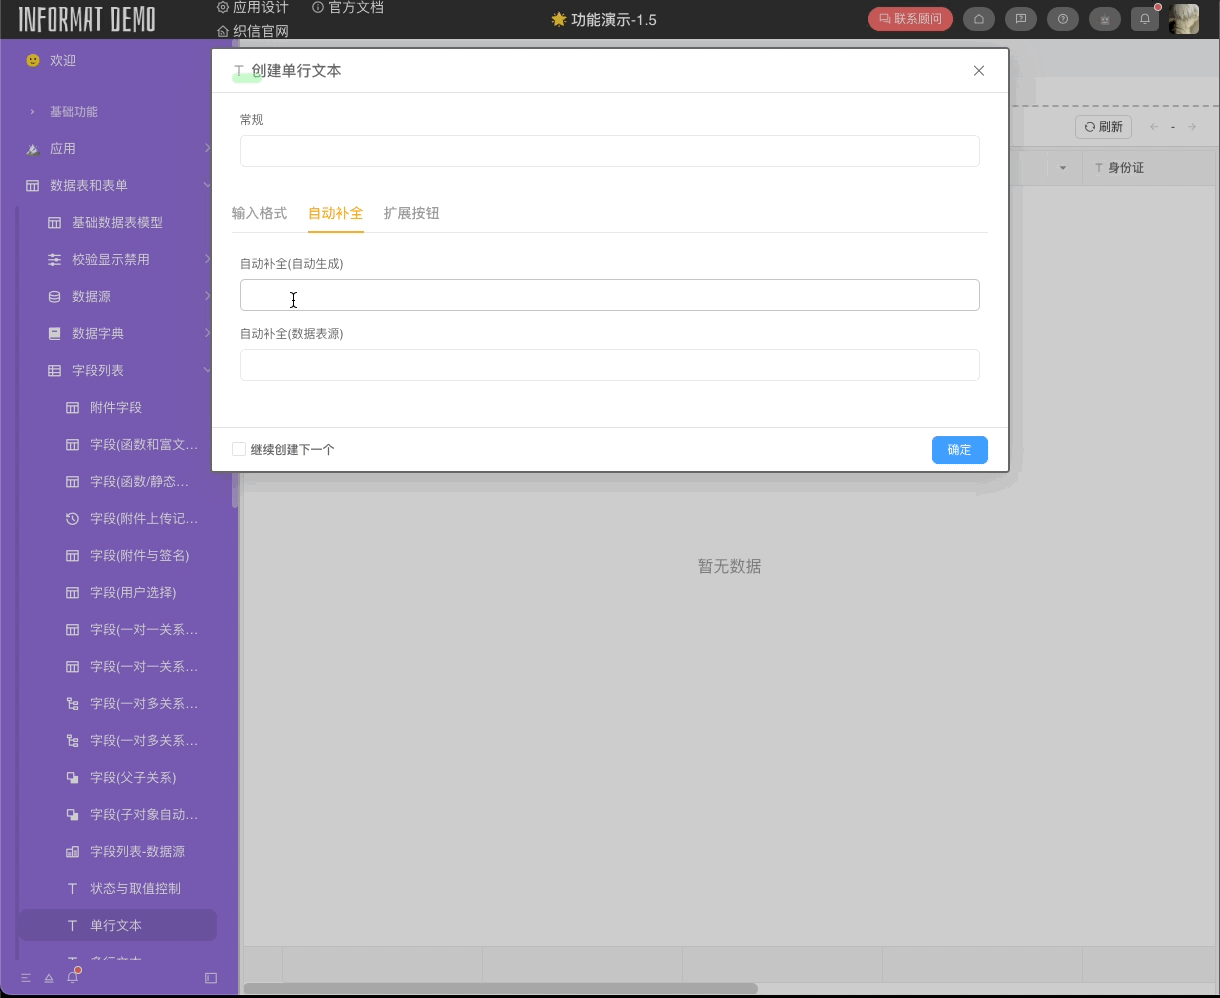Click the collapse-sidebar icon at bottom left

[211, 978]
